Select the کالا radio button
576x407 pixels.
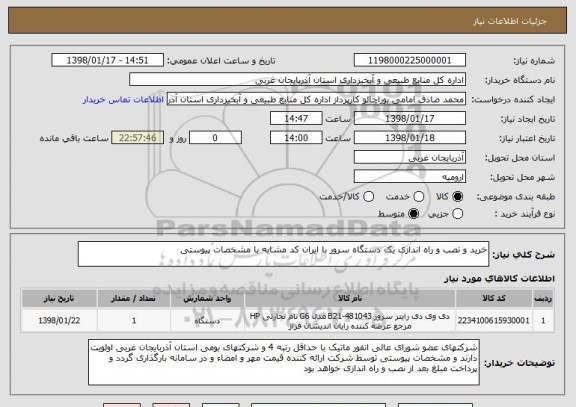pos(458,197)
